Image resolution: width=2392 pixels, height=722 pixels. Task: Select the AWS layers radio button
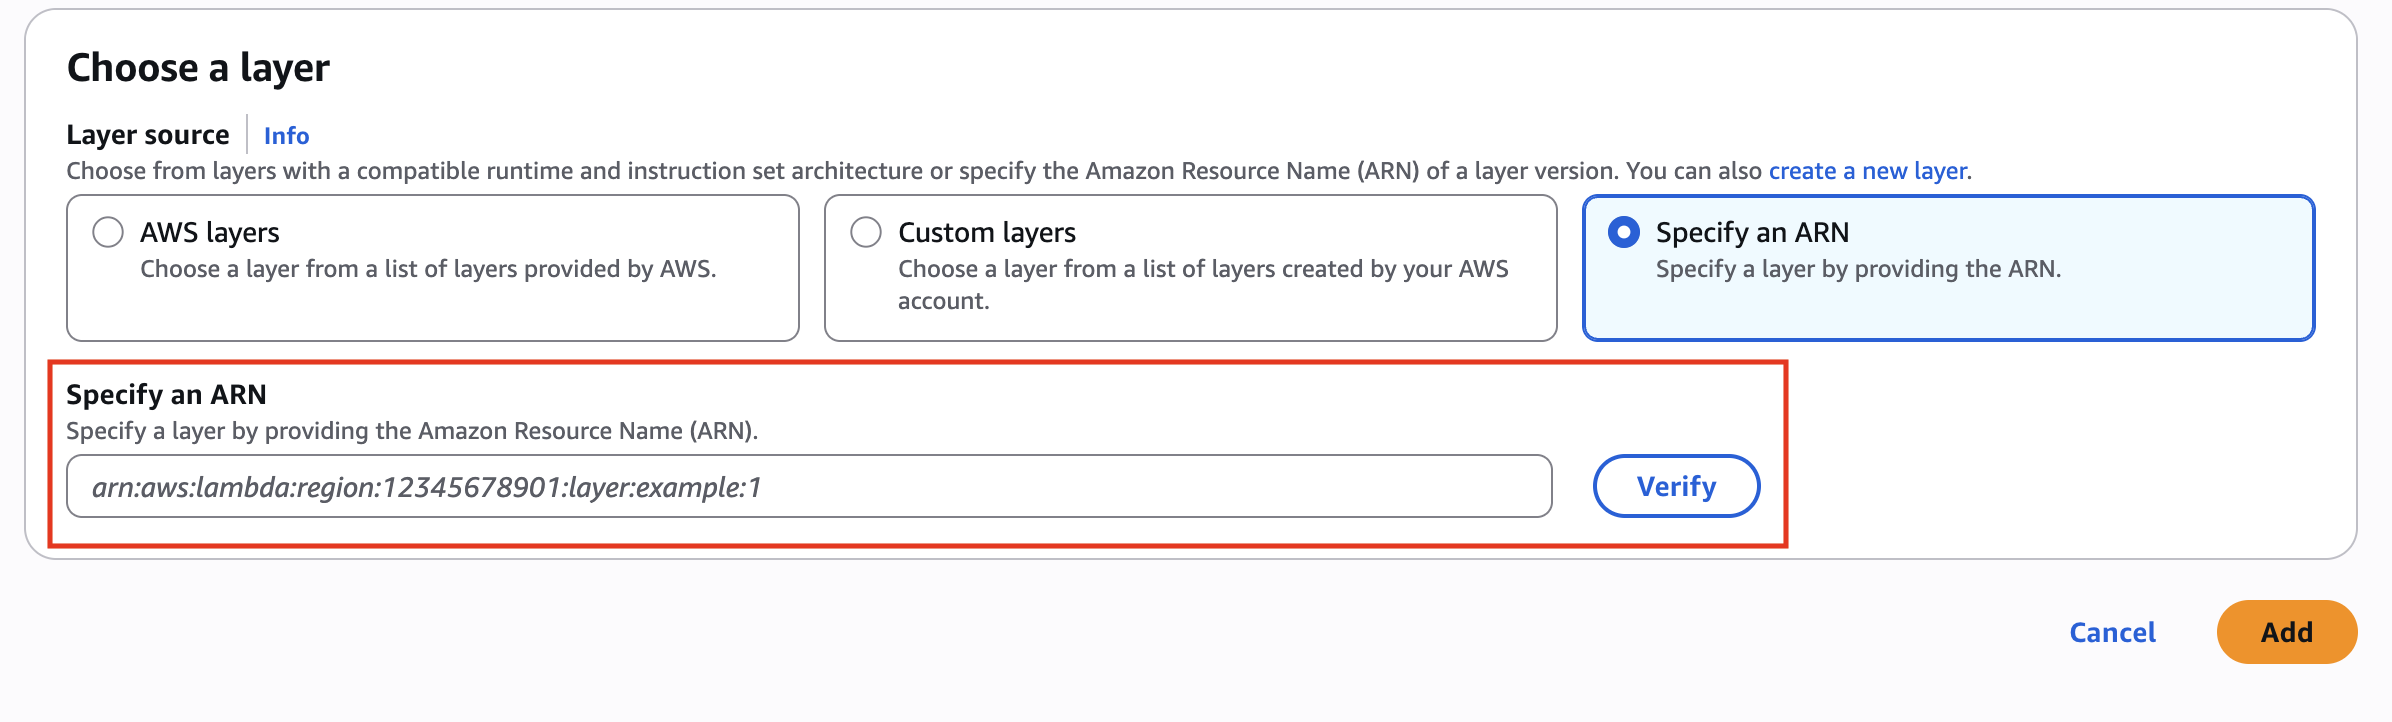108,232
